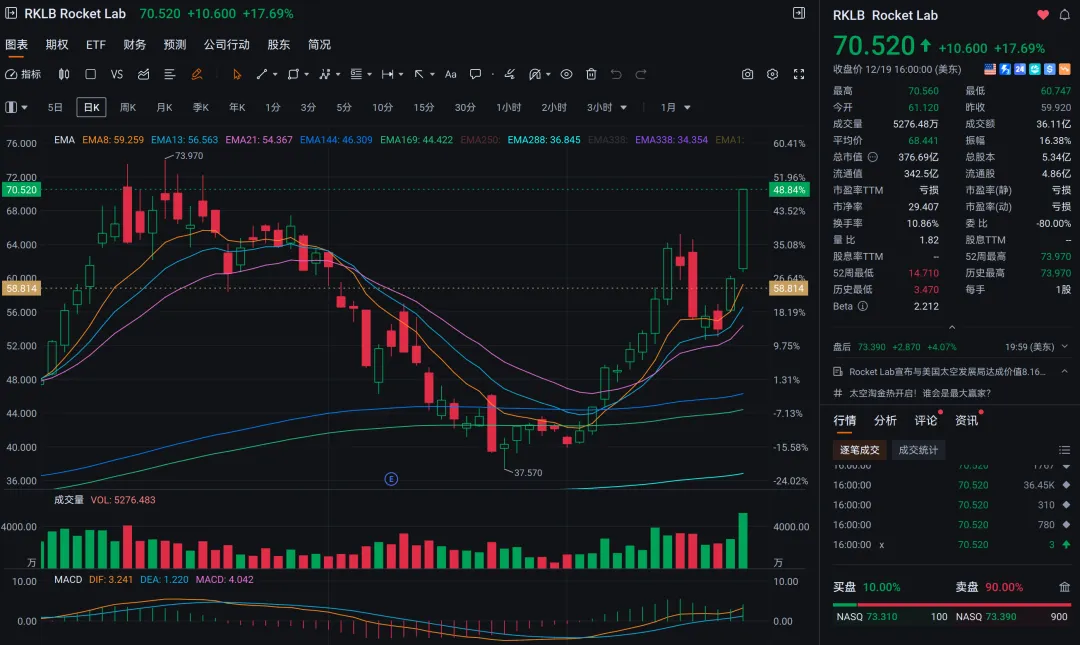The height and width of the screenshot is (645, 1080).
Task: Click the list icon beside 成交统计
Action: [1064, 450]
